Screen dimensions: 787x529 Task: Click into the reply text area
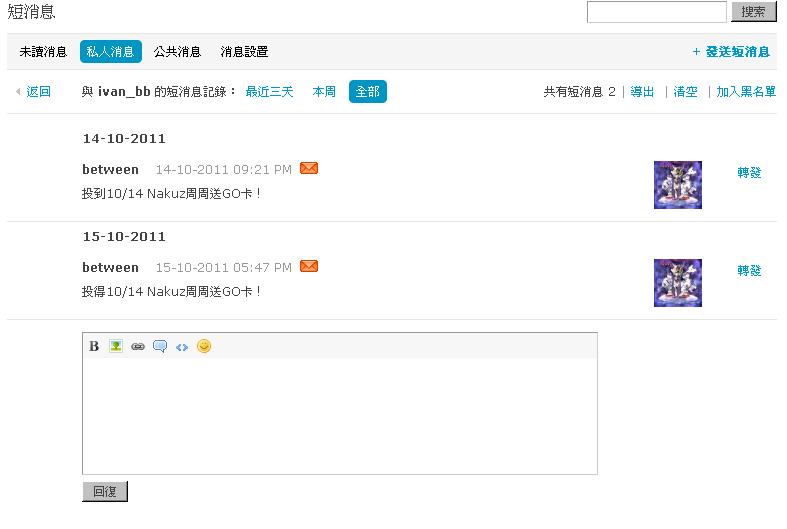coord(340,416)
